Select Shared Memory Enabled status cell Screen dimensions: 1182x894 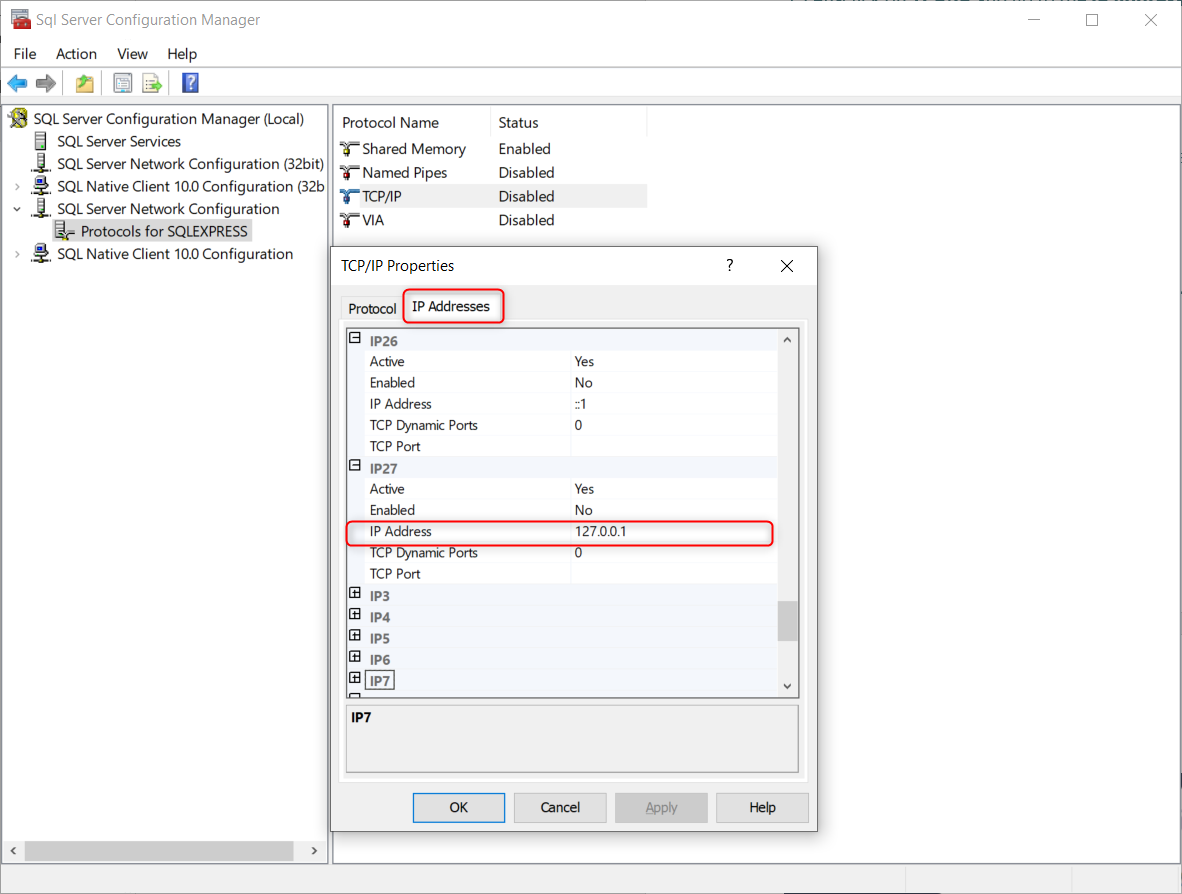click(525, 148)
